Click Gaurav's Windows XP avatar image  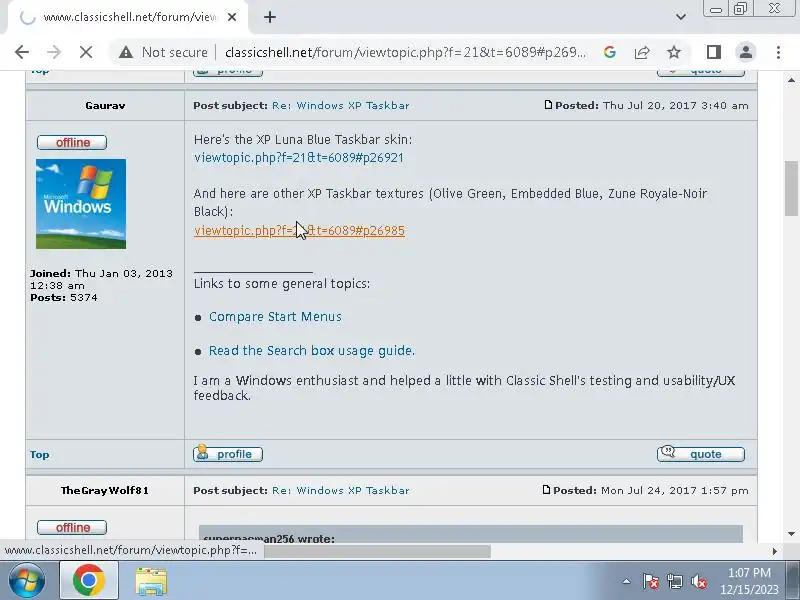pyautogui.click(x=81, y=204)
